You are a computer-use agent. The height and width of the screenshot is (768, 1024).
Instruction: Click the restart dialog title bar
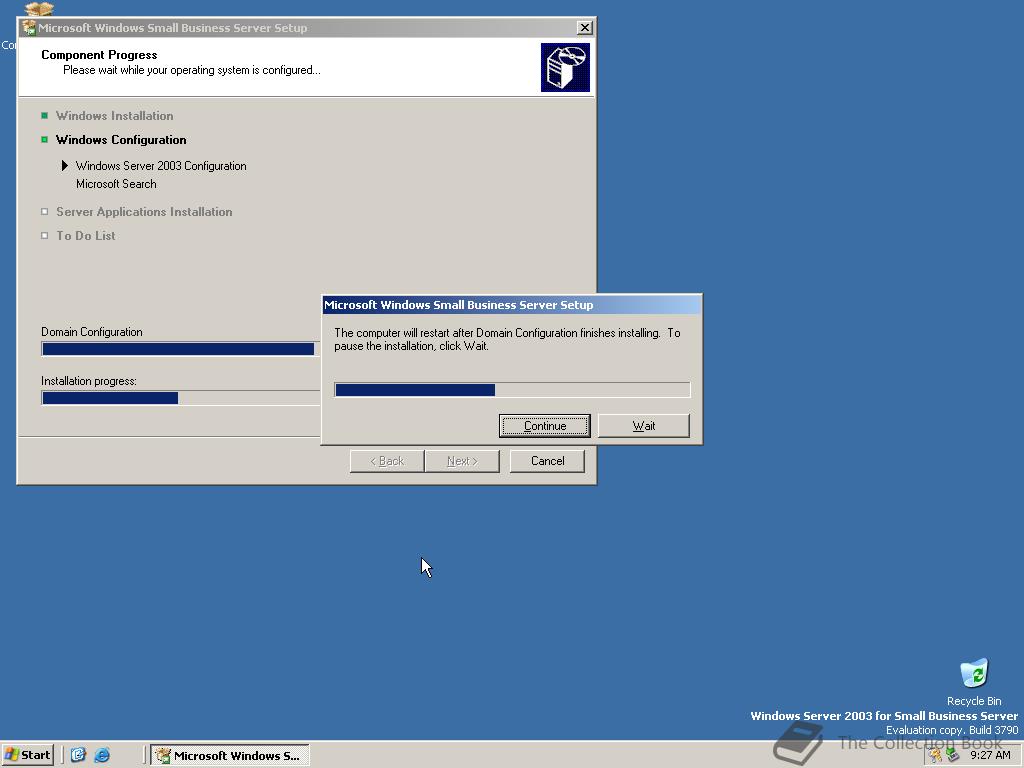point(512,305)
